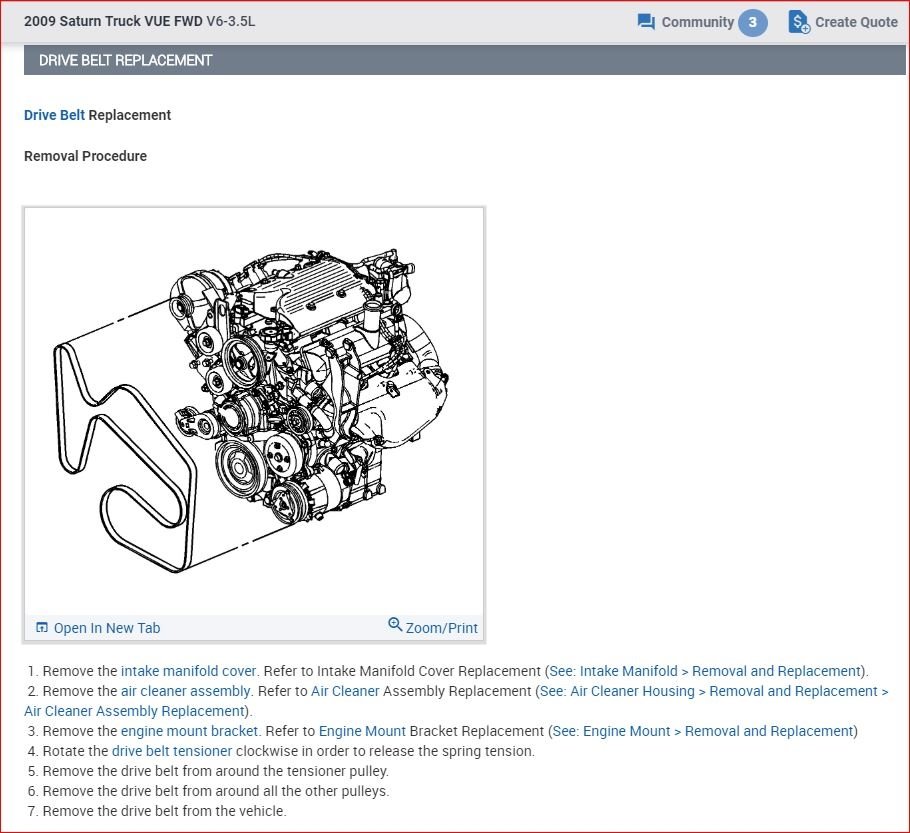This screenshot has height=833, width=910.
Task: Click the Open In New Tab link
Action: 107,628
